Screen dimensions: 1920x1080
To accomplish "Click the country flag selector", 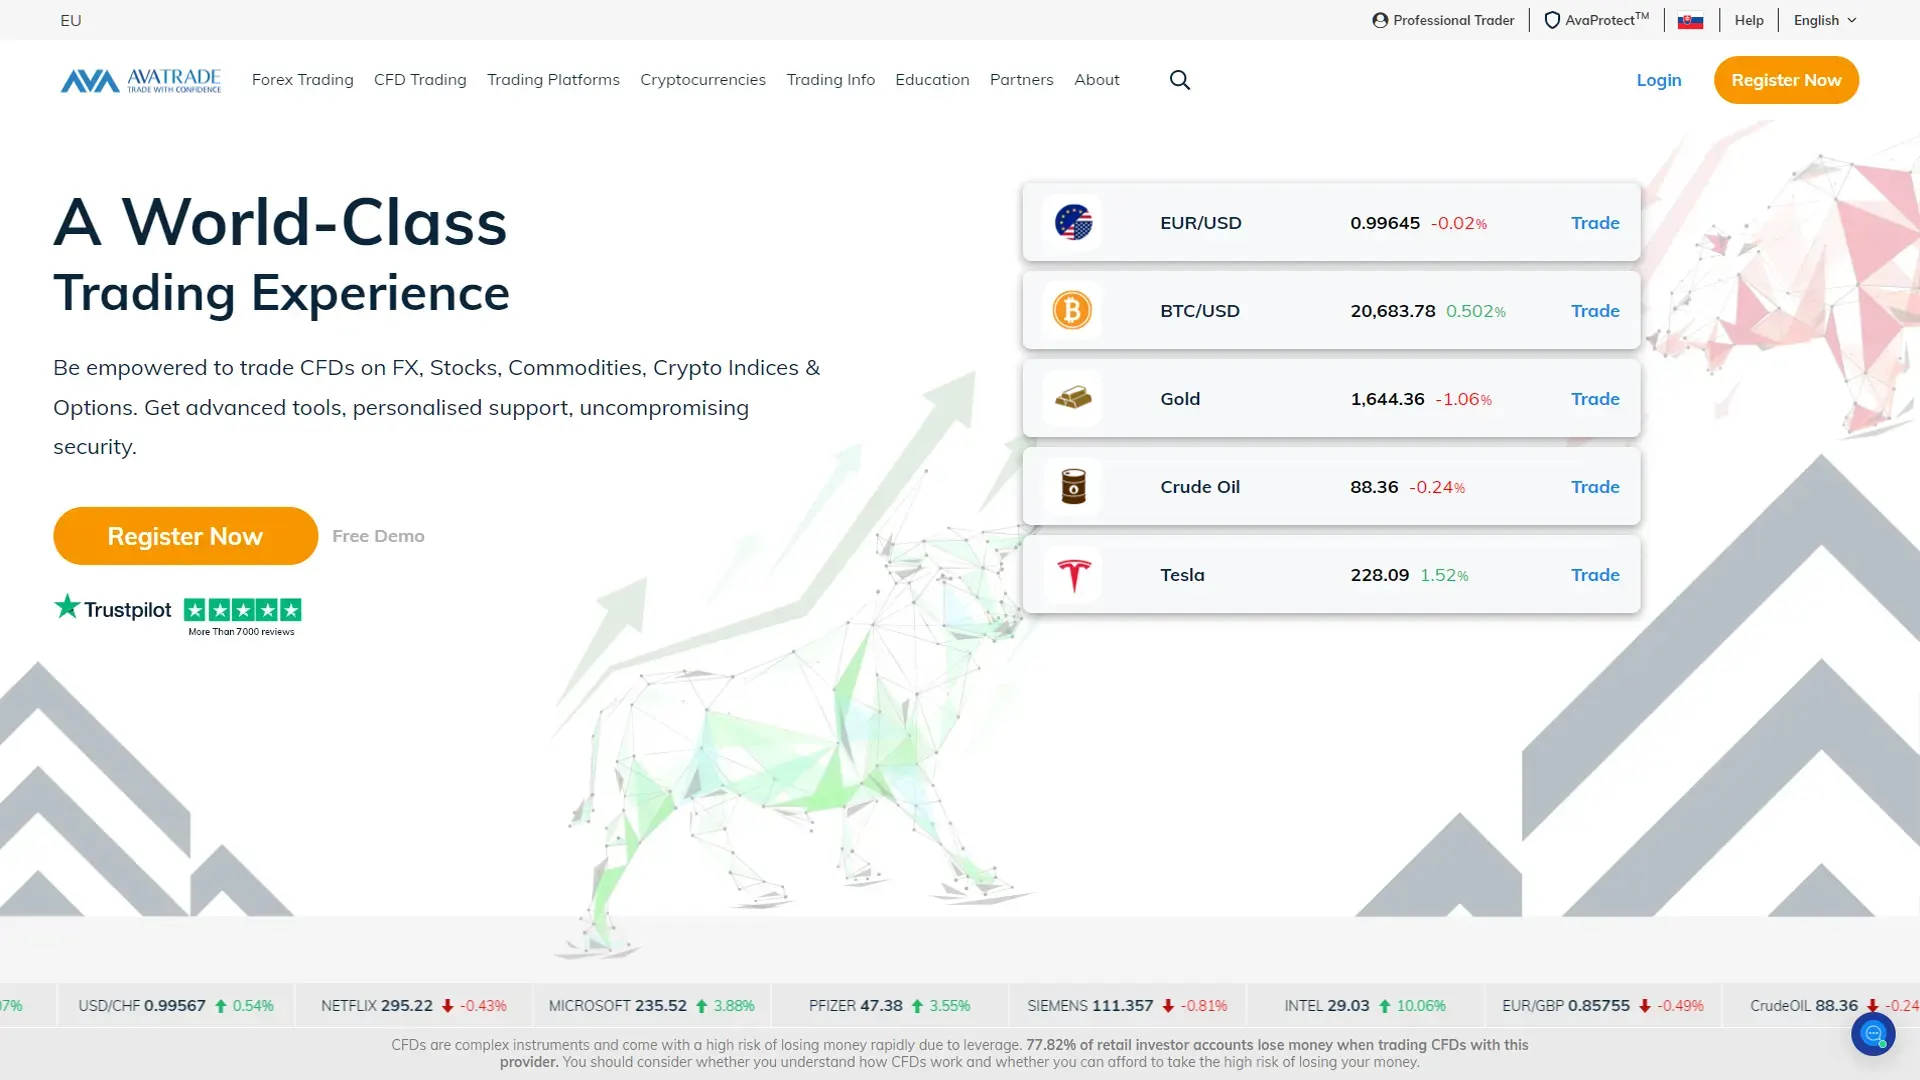I will [1690, 21].
